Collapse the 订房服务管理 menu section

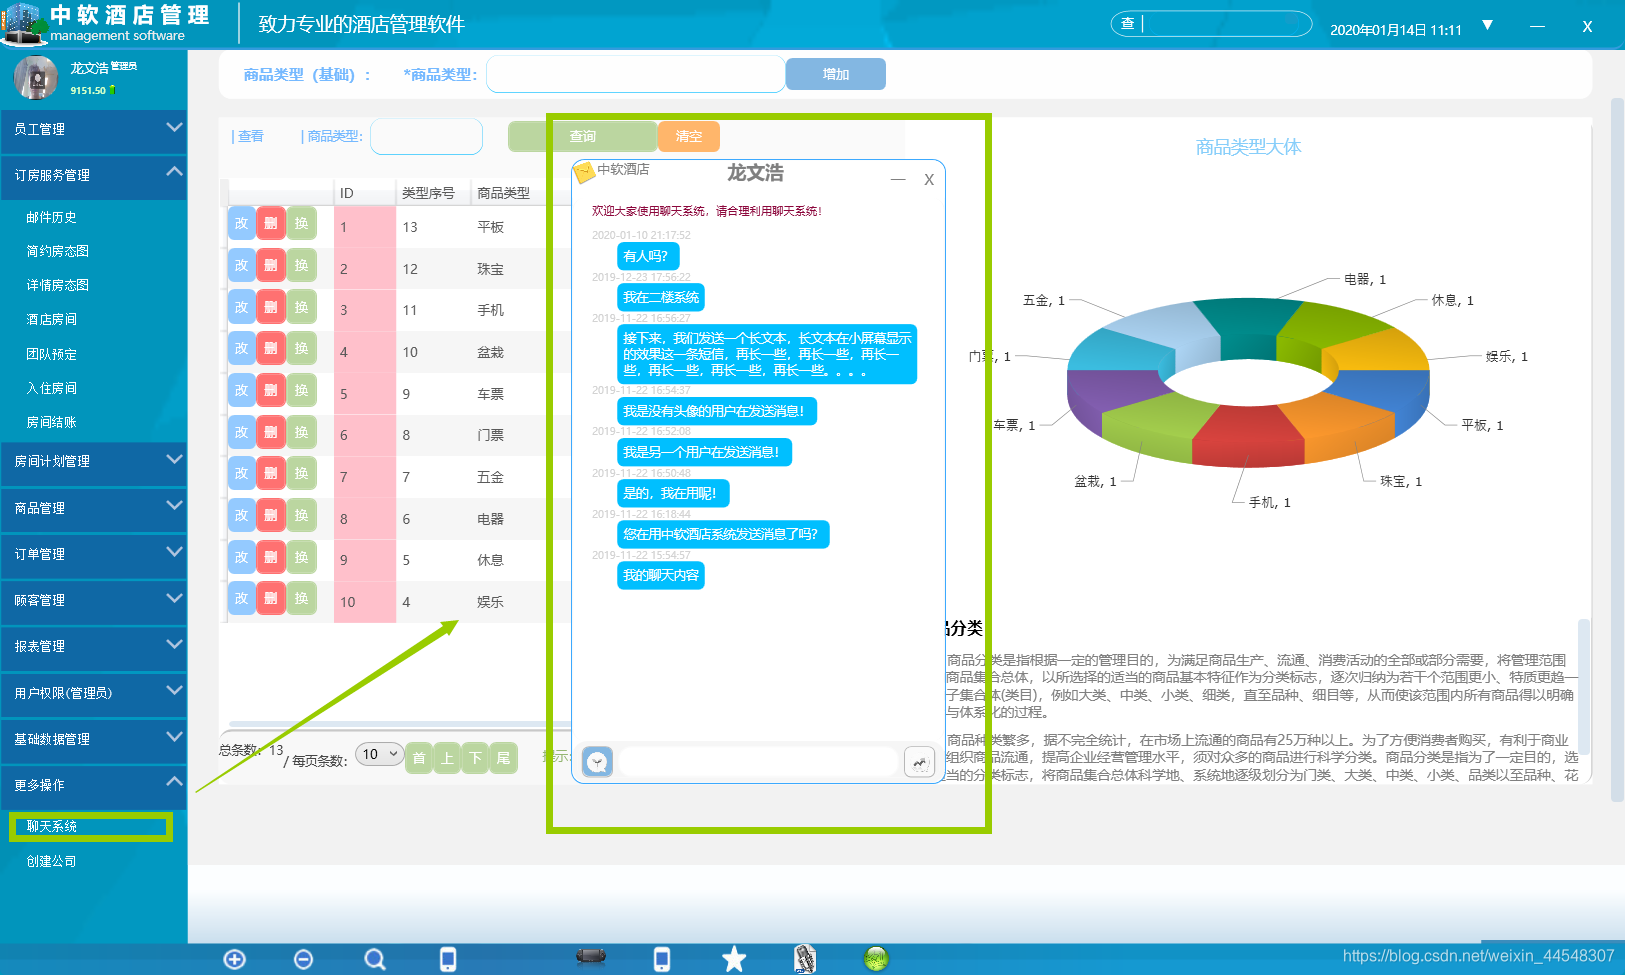coord(93,175)
